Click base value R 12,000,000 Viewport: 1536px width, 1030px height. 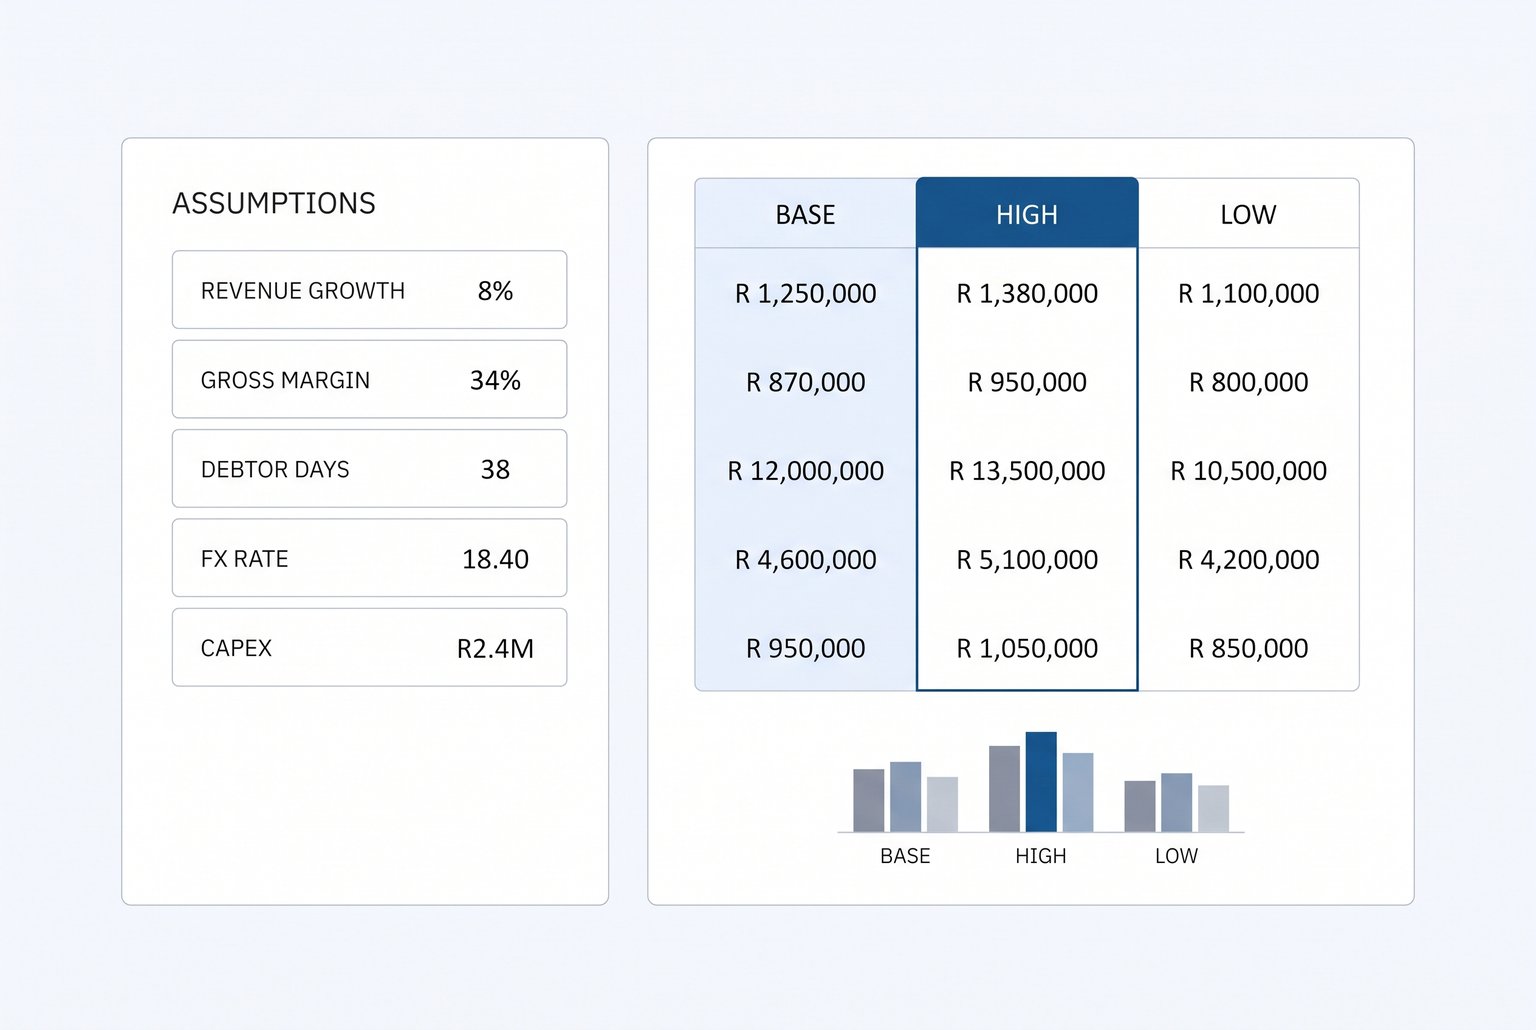click(x=805, y=471)
